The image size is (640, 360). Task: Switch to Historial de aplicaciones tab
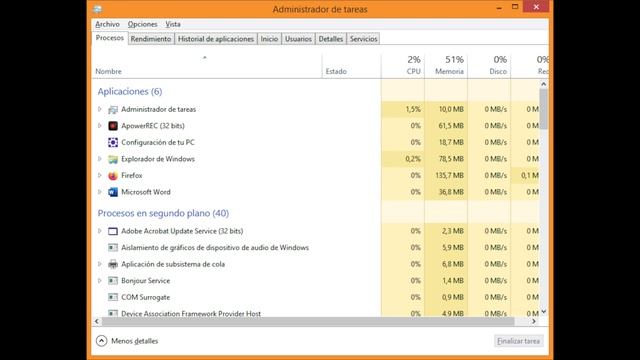pos(216,39)
